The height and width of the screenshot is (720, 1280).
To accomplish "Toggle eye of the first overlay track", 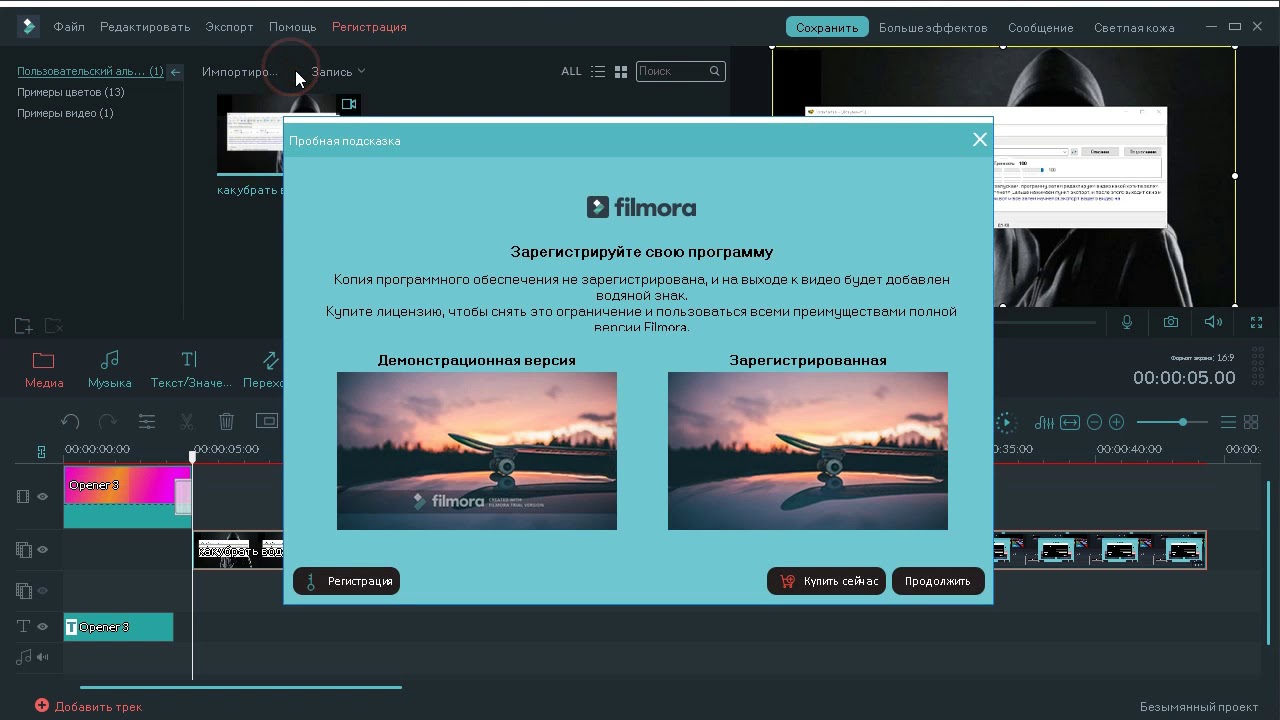I will (43, 550).
